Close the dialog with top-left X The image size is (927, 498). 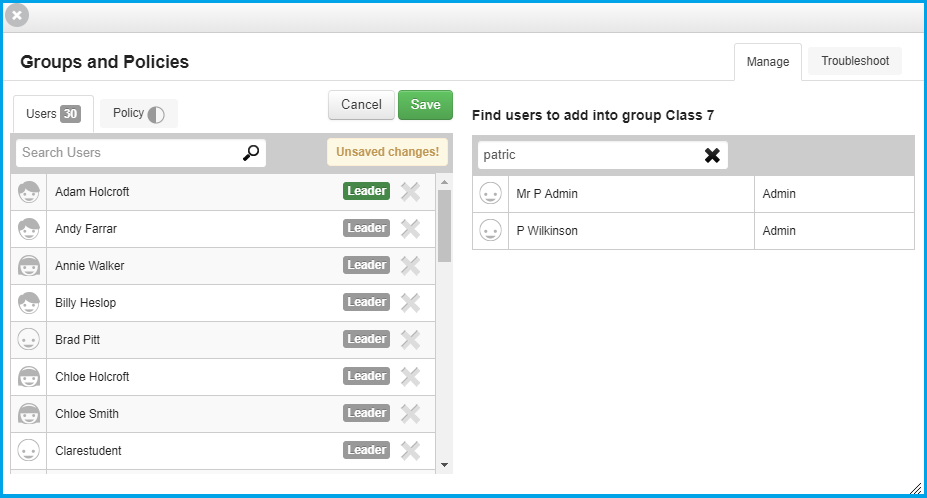tap(17, 15)
